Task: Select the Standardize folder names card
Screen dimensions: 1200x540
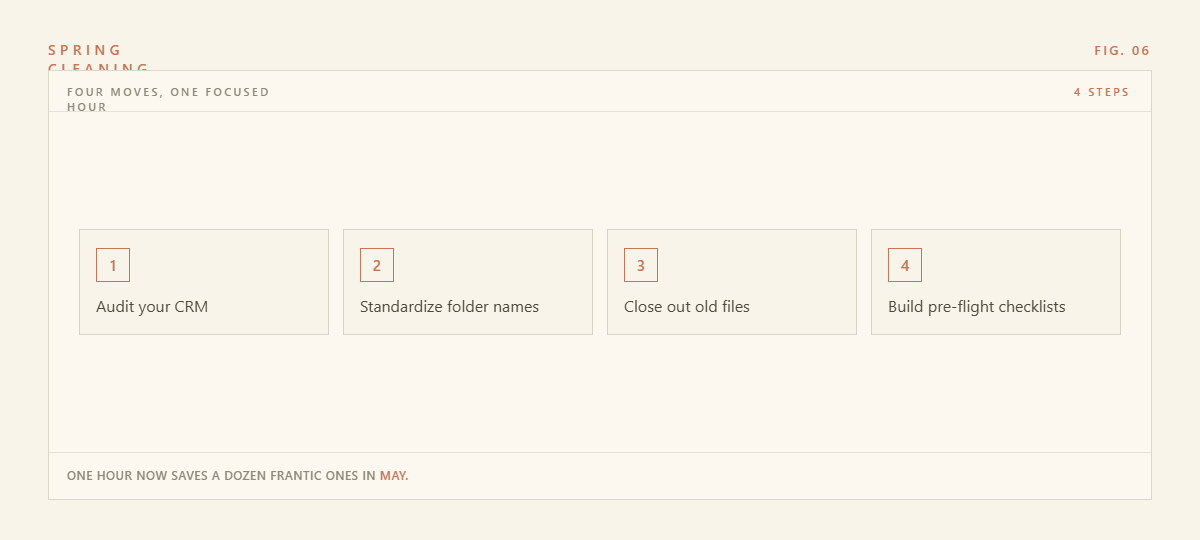Action: tap(468, 282)
